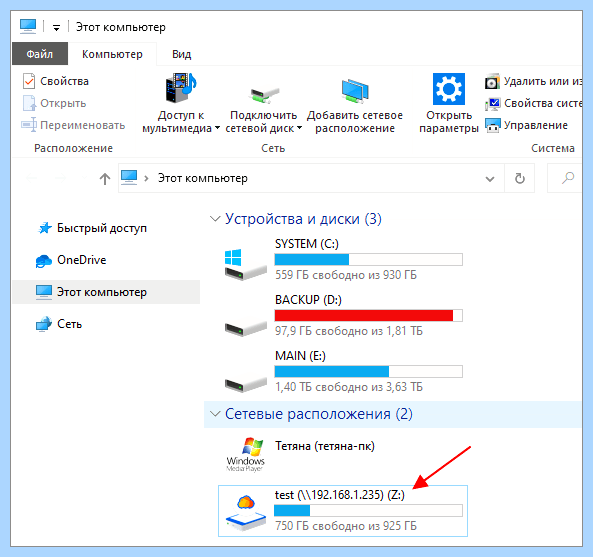Switch to the Вид ribbon tab

click(x=182, y=54)
